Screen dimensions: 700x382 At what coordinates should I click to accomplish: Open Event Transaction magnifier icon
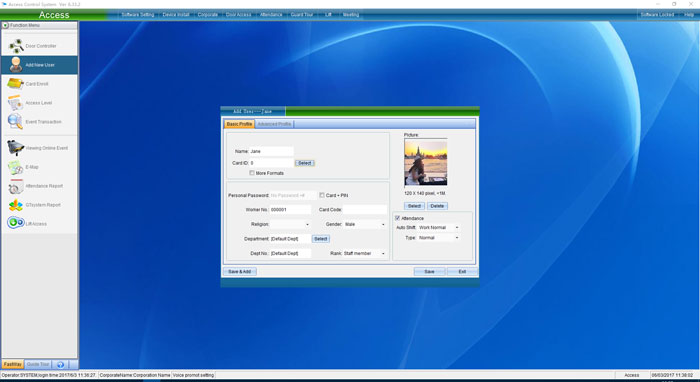tap(15, 121)
